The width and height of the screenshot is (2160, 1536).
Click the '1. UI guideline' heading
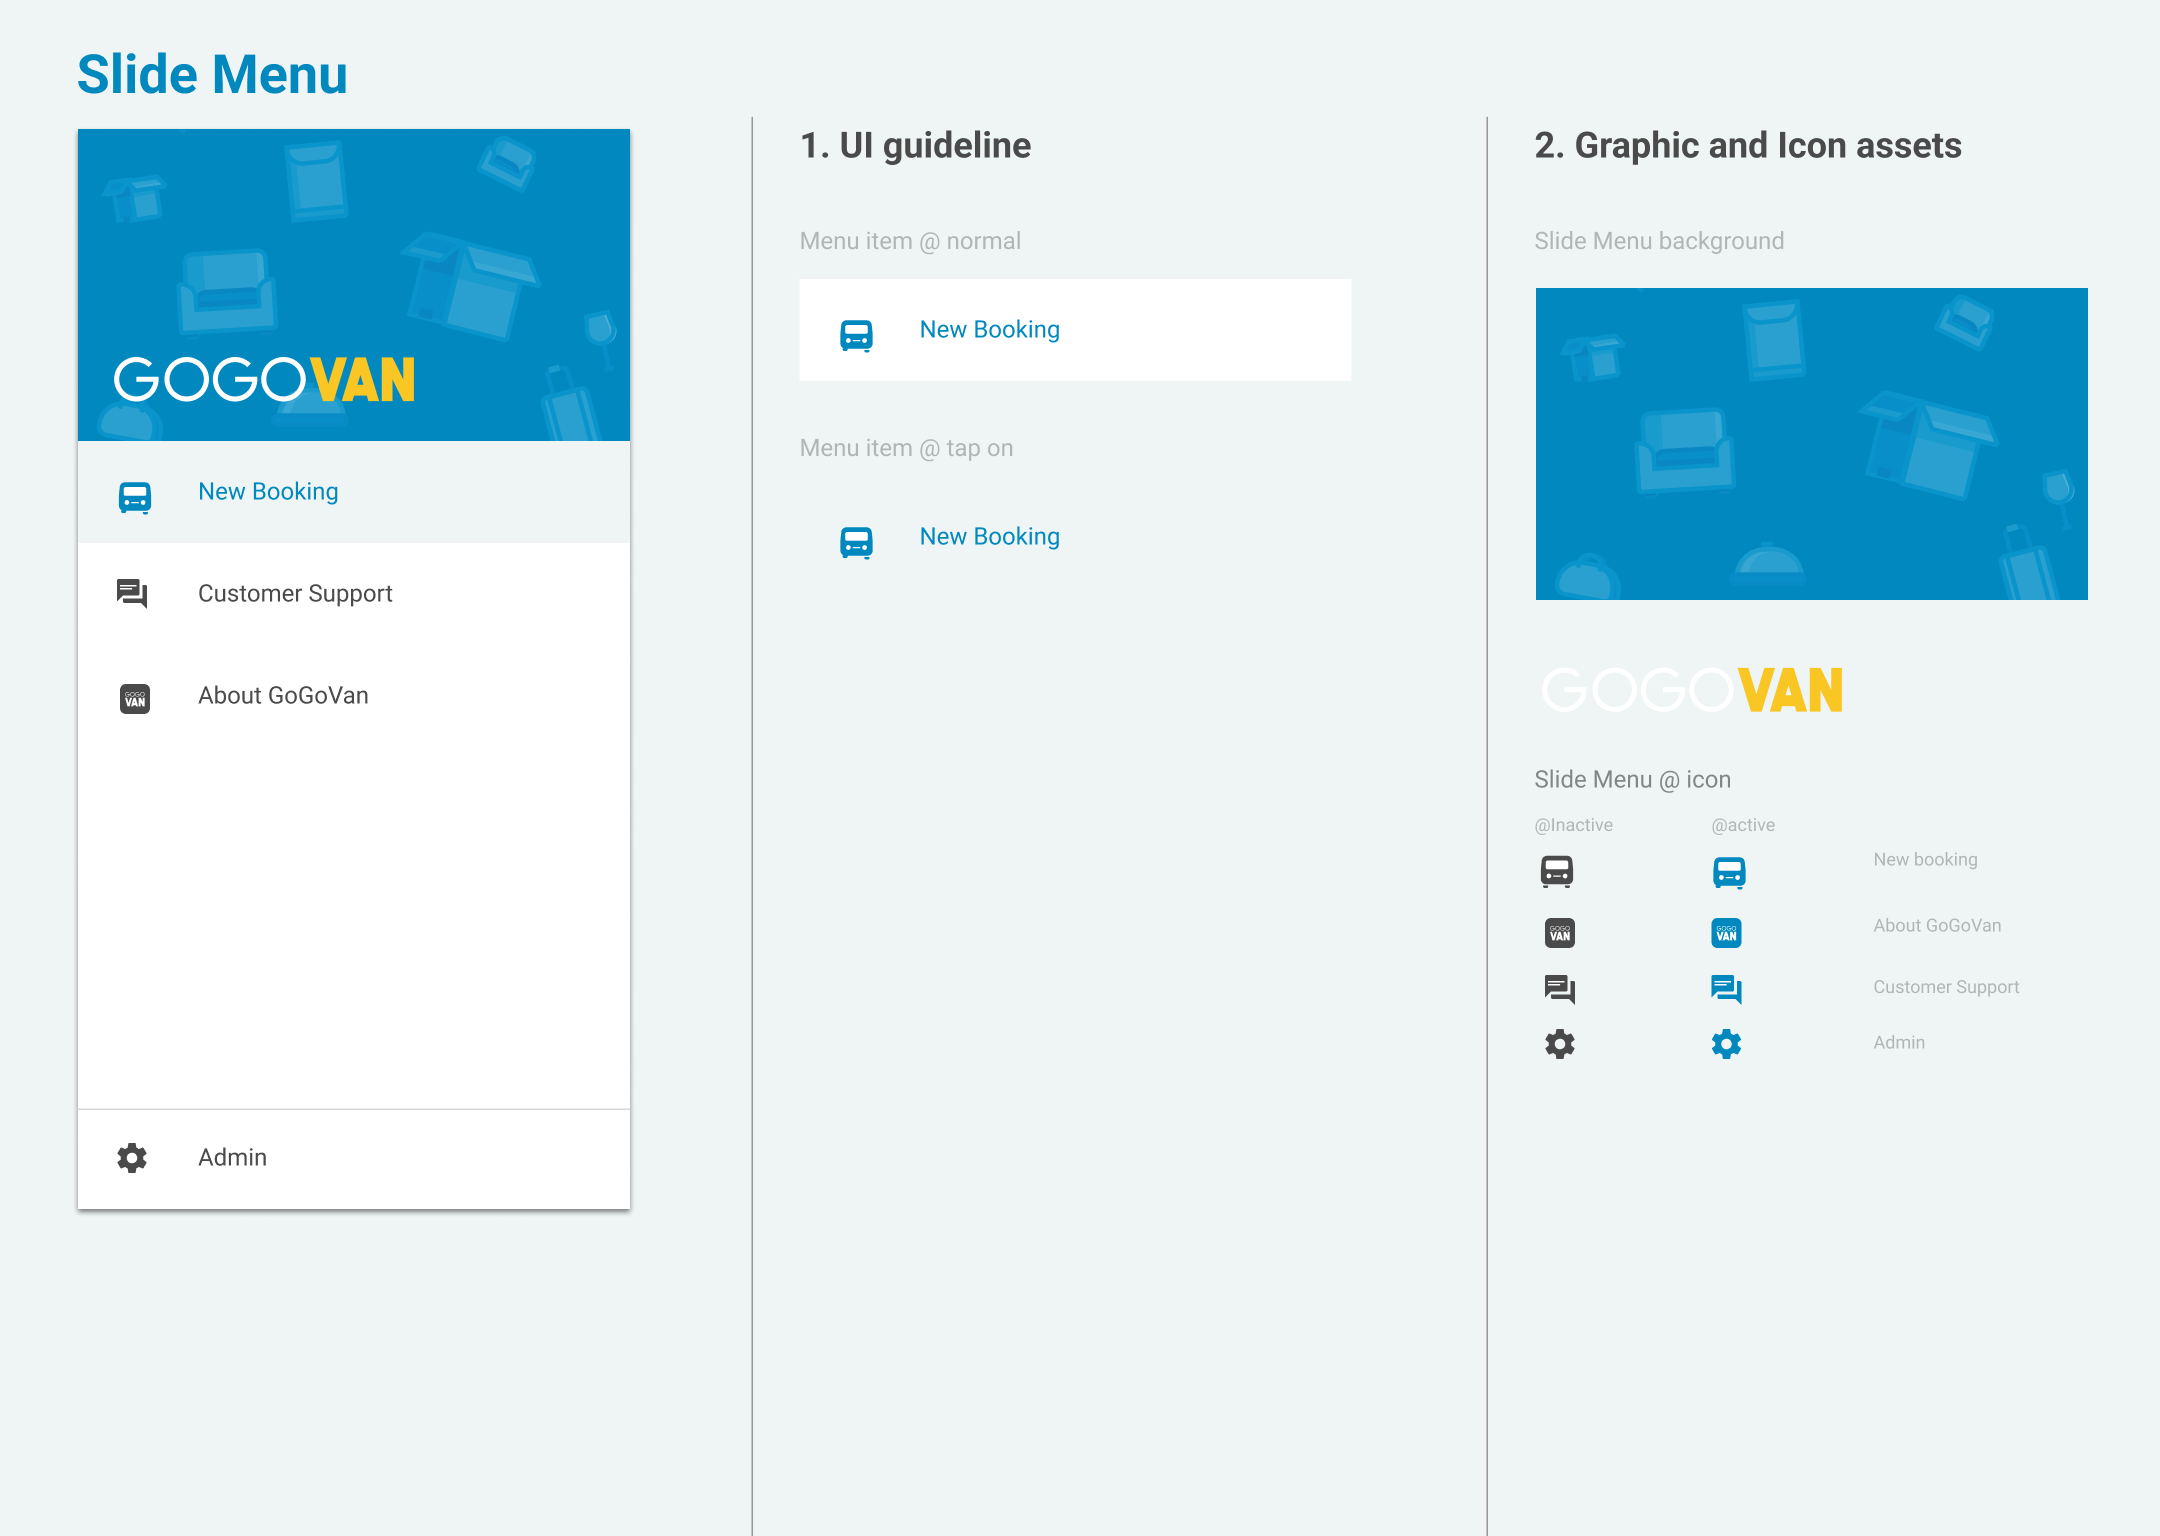(915, 146)
